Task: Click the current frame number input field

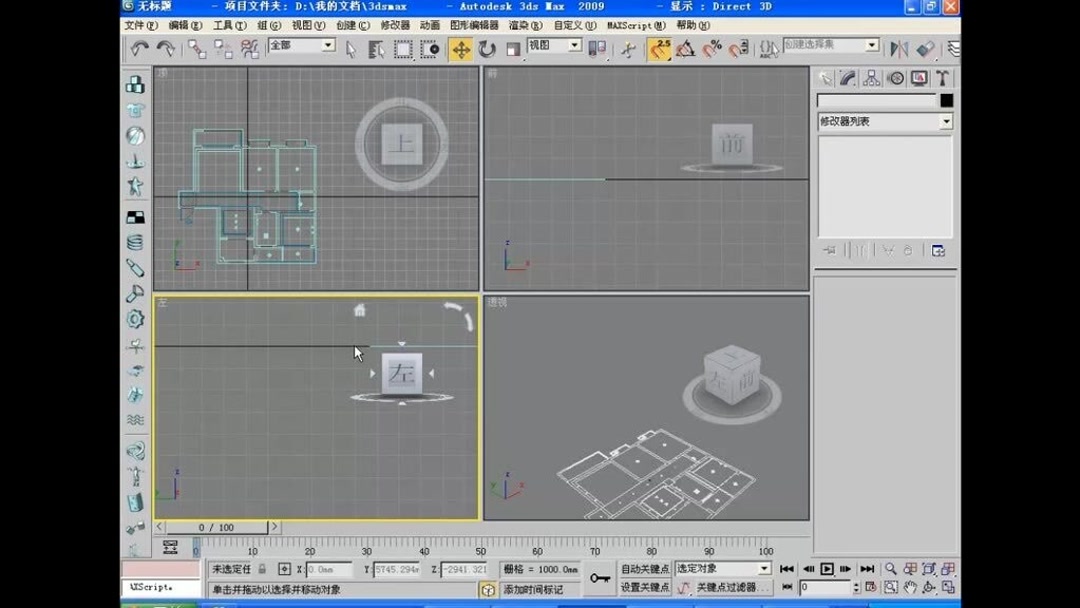Action: (x=826, y=587)
